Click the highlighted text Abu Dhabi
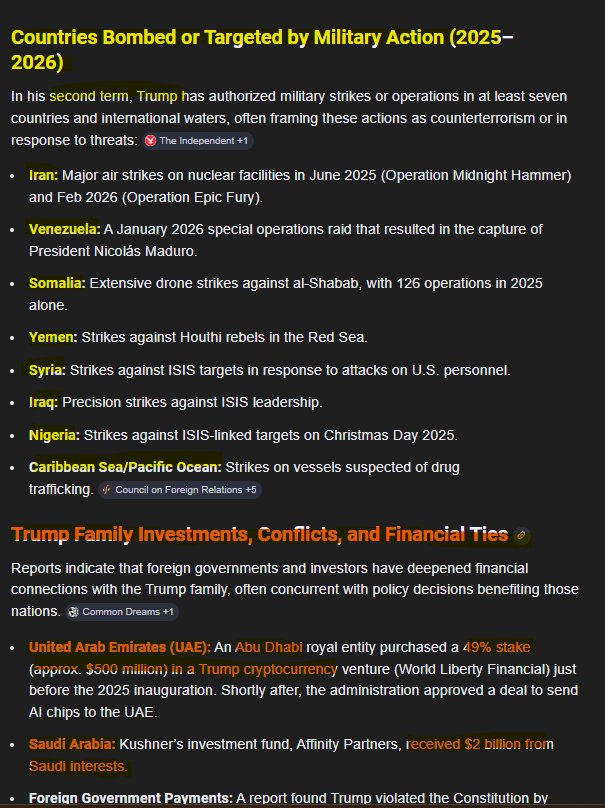 [x=269, y=647]
